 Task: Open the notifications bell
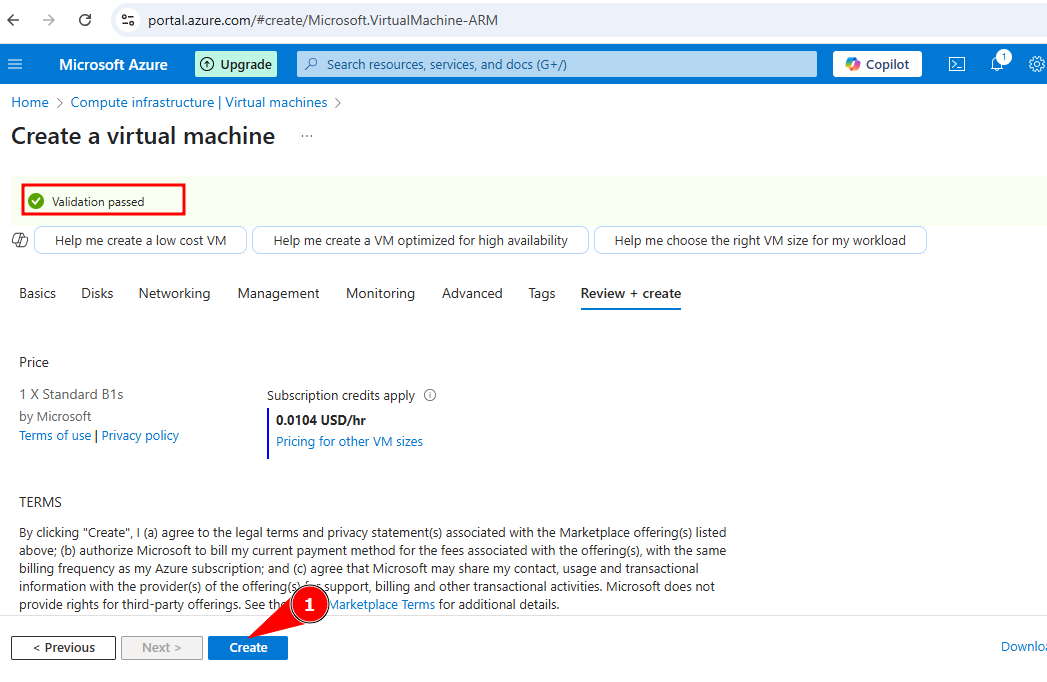[x=998, y=63]
